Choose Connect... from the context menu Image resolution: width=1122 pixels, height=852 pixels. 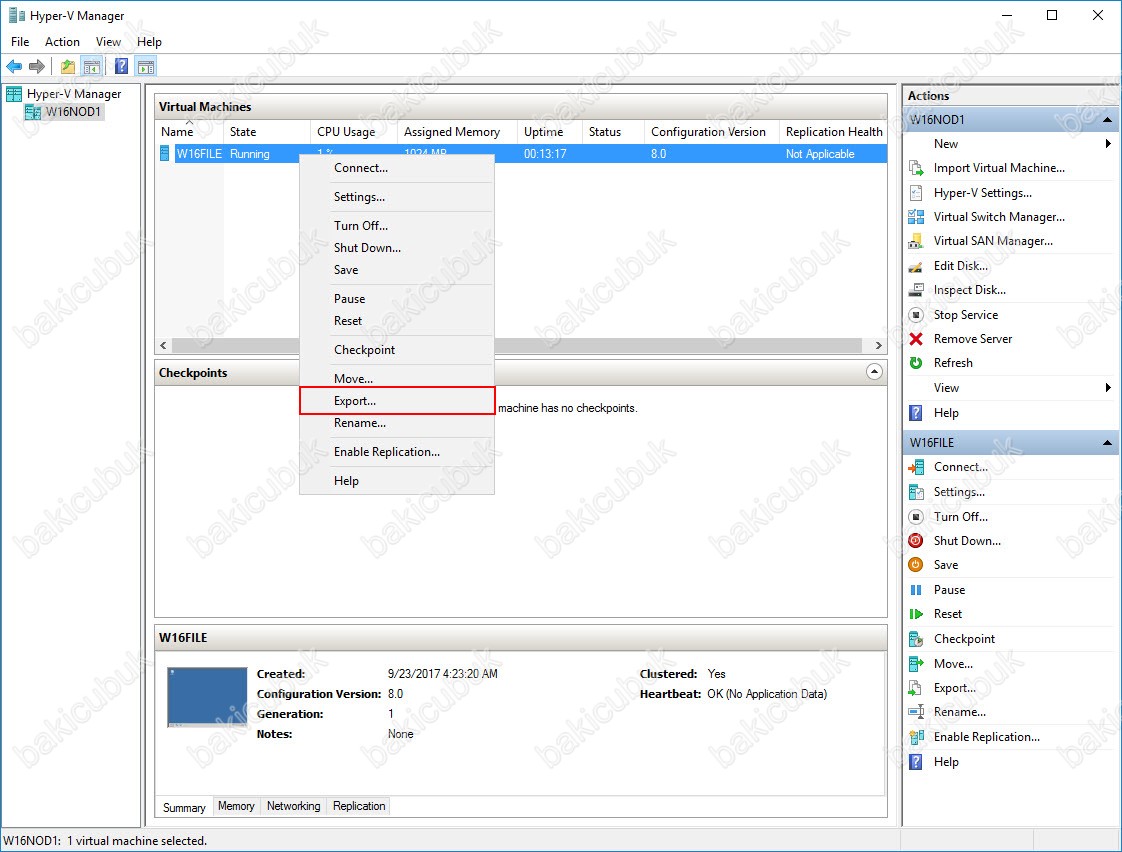(397, 168)
